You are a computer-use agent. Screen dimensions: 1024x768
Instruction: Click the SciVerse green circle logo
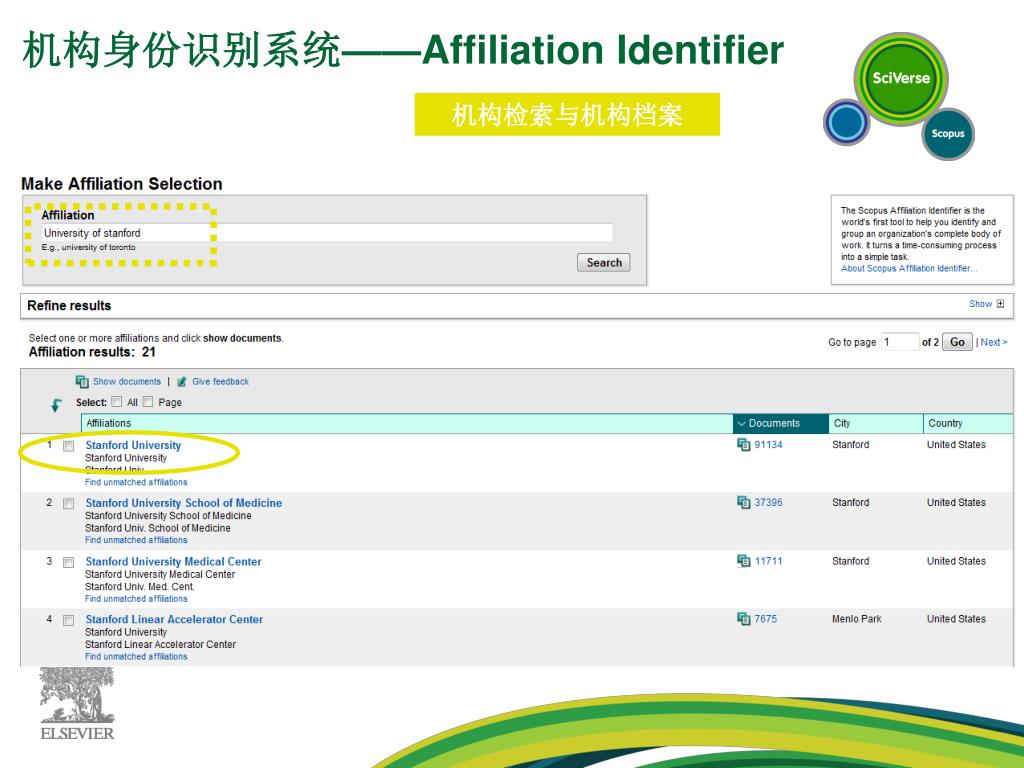click(901, 78)
